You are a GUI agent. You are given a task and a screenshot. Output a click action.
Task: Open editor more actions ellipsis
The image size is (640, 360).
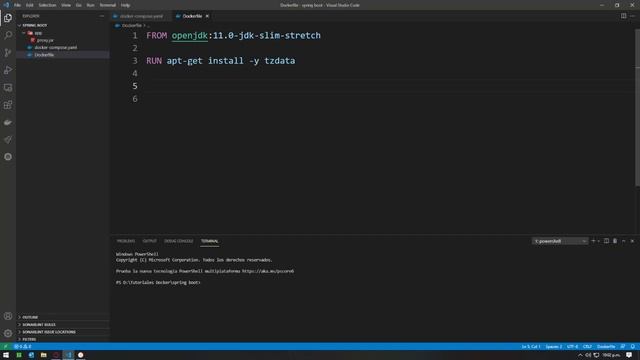(x=632, y=16)
